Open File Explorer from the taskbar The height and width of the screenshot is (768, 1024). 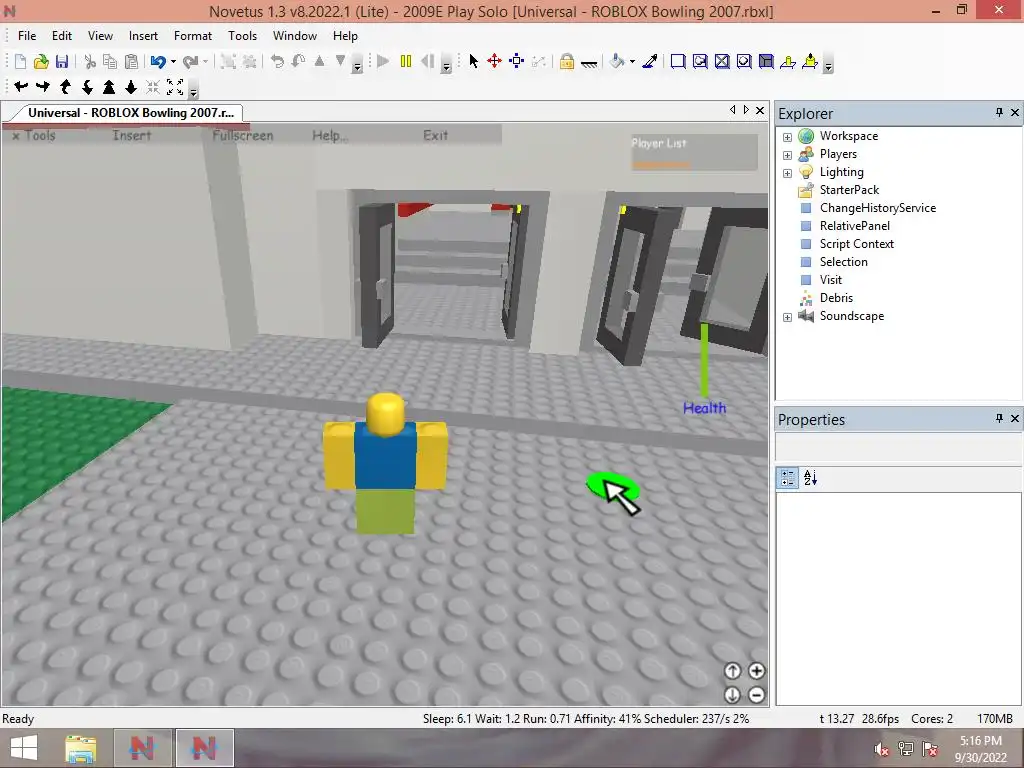click(80, 748)
